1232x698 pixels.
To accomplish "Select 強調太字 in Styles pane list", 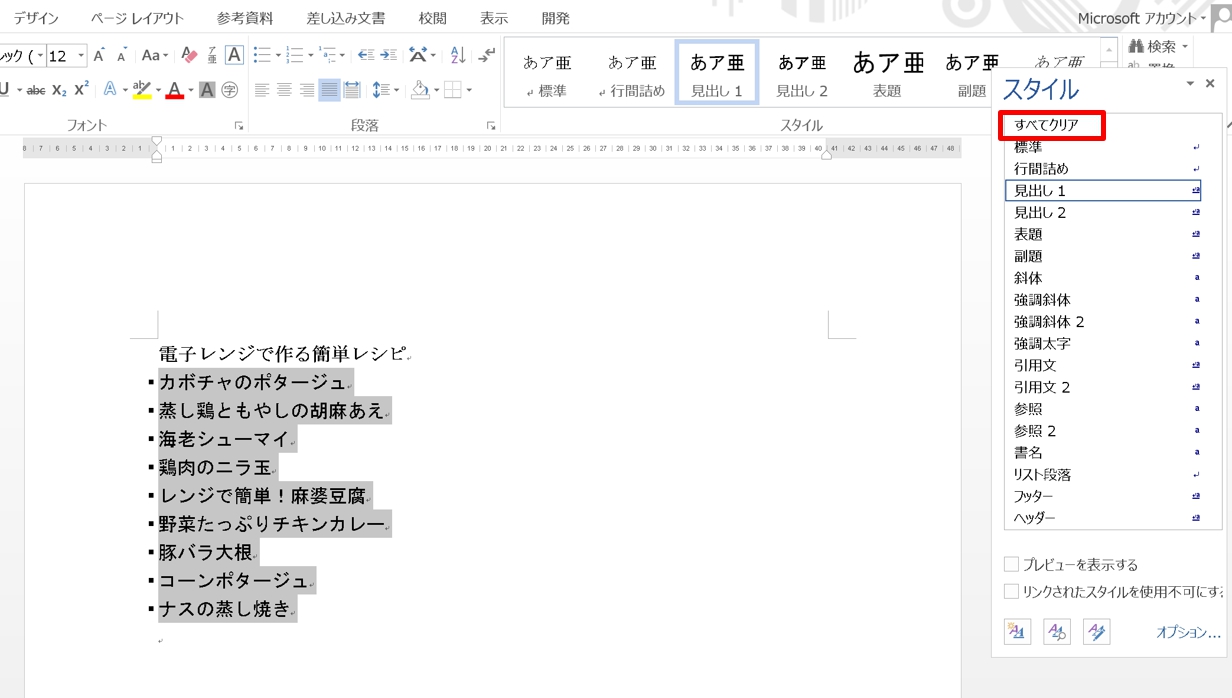I will [1103, 343].
